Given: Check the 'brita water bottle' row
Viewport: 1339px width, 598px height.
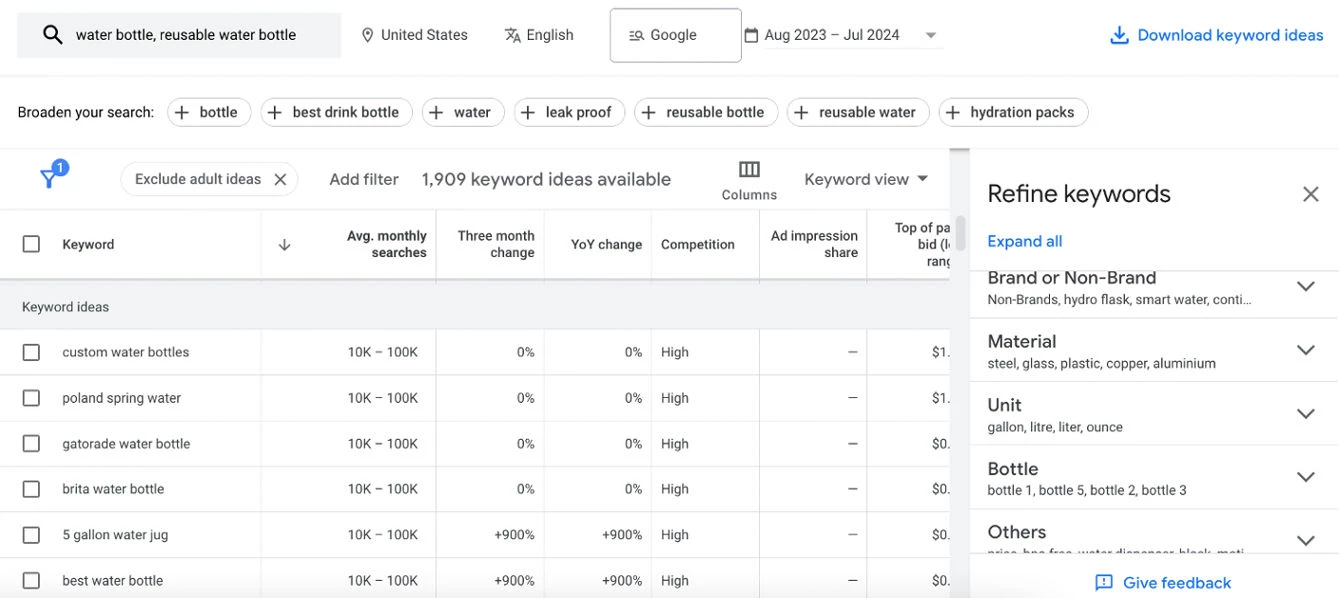Looking at the screenshot, I should coord(31,489).
